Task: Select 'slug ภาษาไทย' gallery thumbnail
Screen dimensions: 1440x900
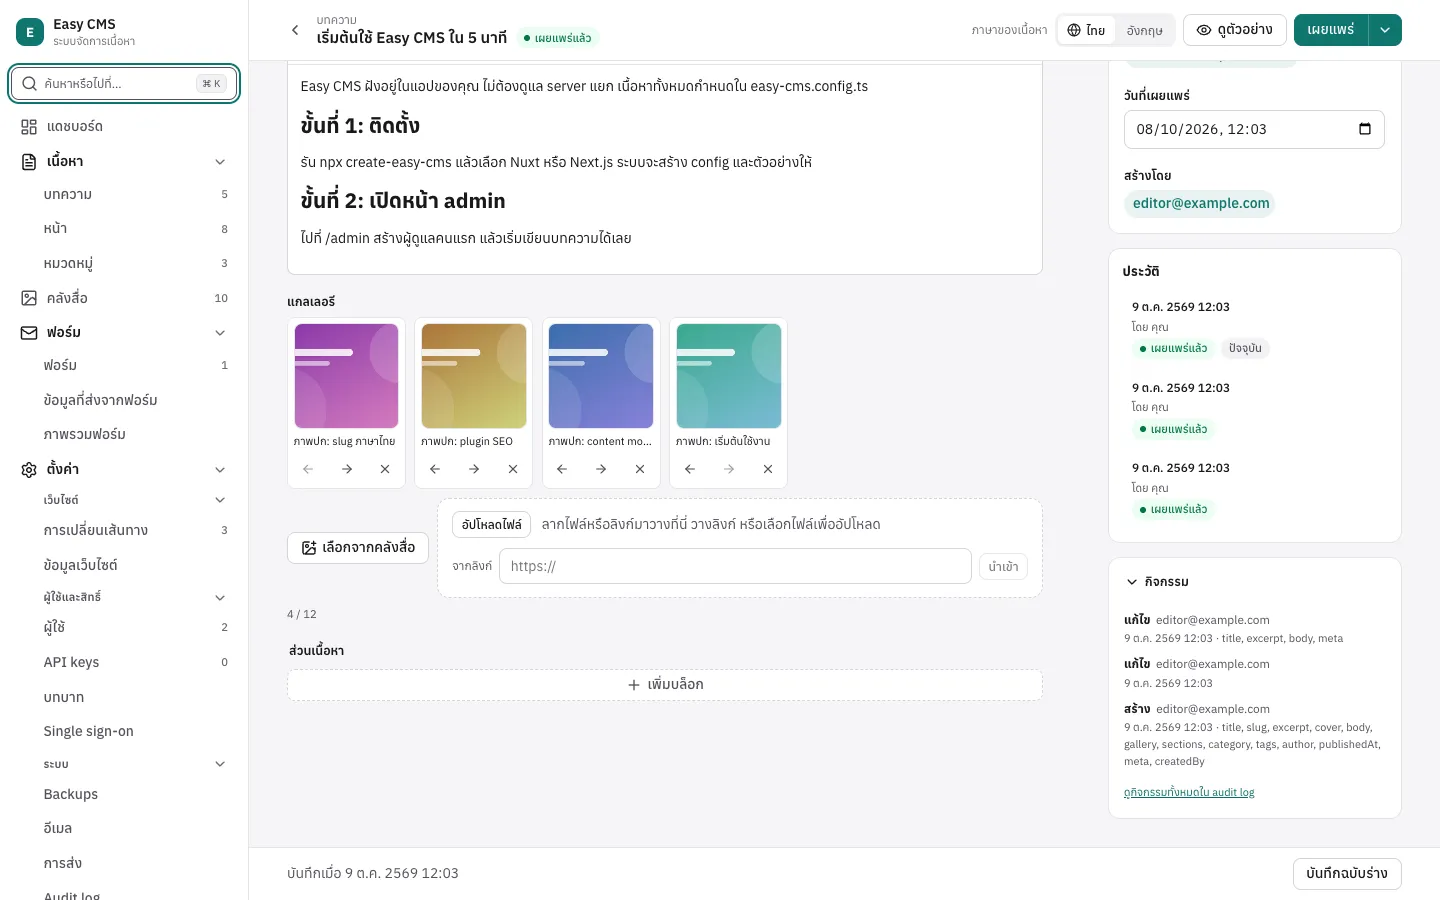Action: (x=346, y=376)
